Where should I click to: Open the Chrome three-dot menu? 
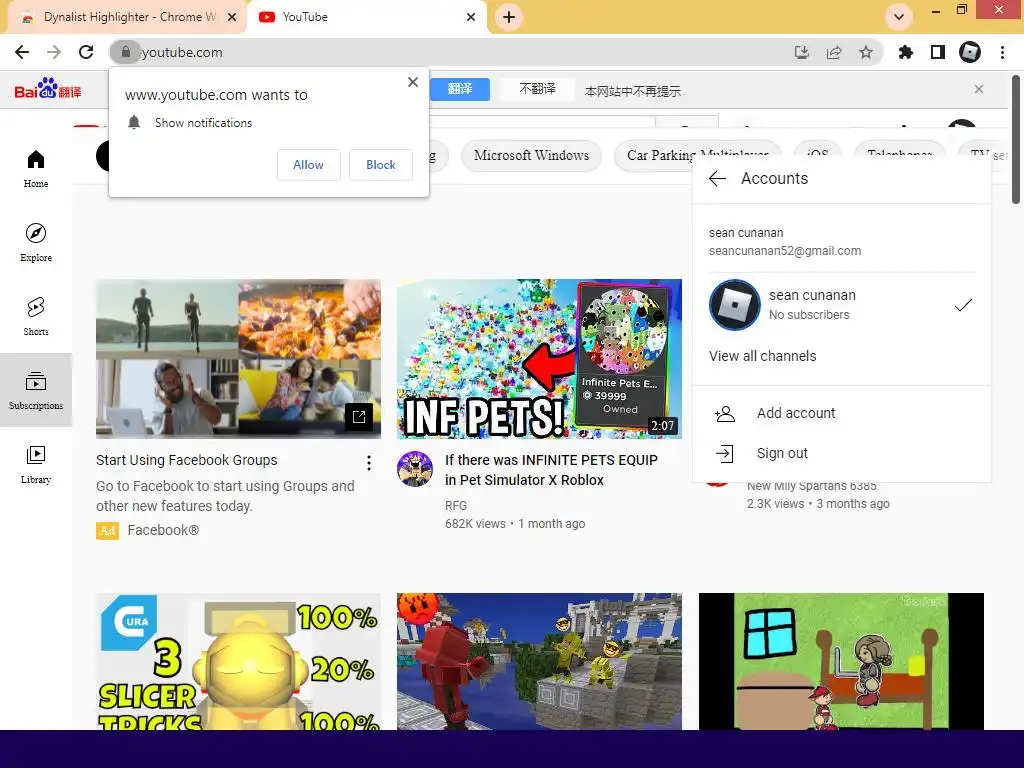click(x=1002, y=52)
